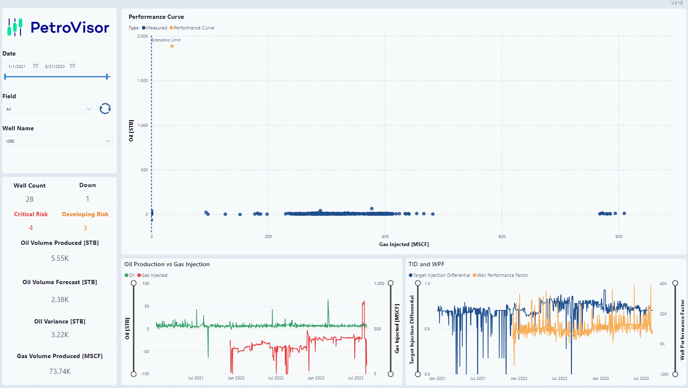Click the Gas Injected [MSCF] x-axis title
This screenshot has width=688, height=388.
click(x=404, y=244)
